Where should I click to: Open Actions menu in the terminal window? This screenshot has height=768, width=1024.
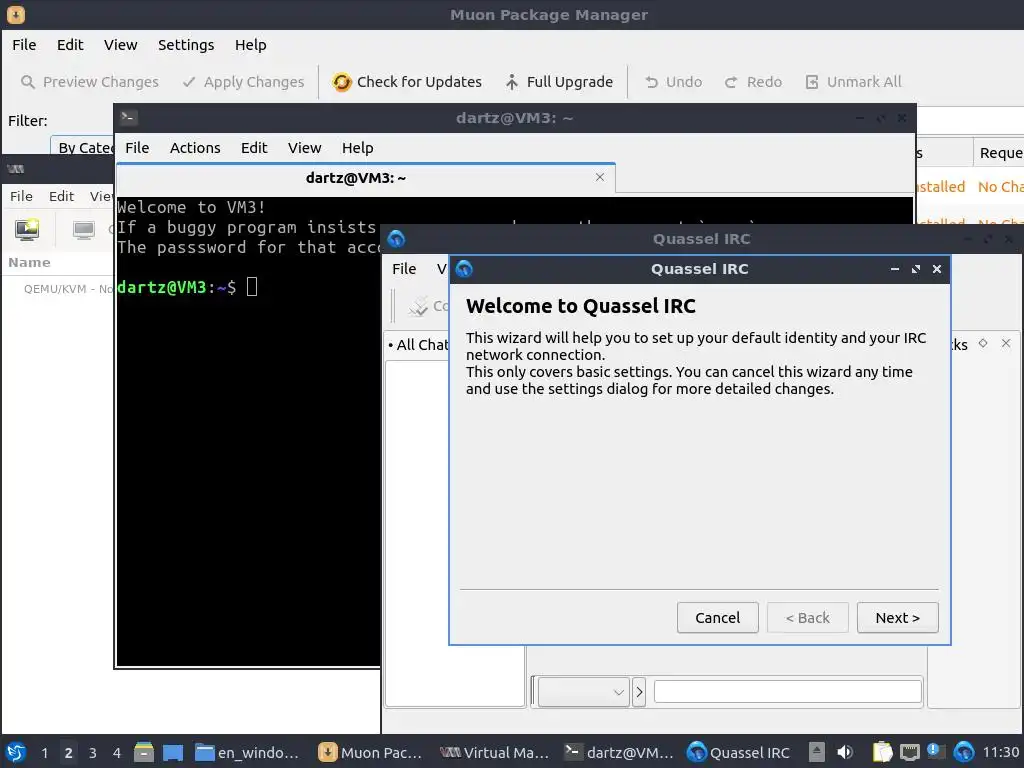coord(195,148)
